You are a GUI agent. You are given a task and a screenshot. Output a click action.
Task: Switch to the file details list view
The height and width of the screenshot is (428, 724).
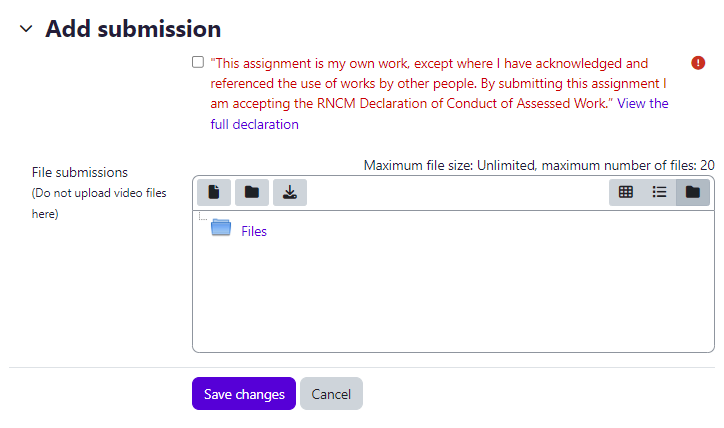(659, 192)
